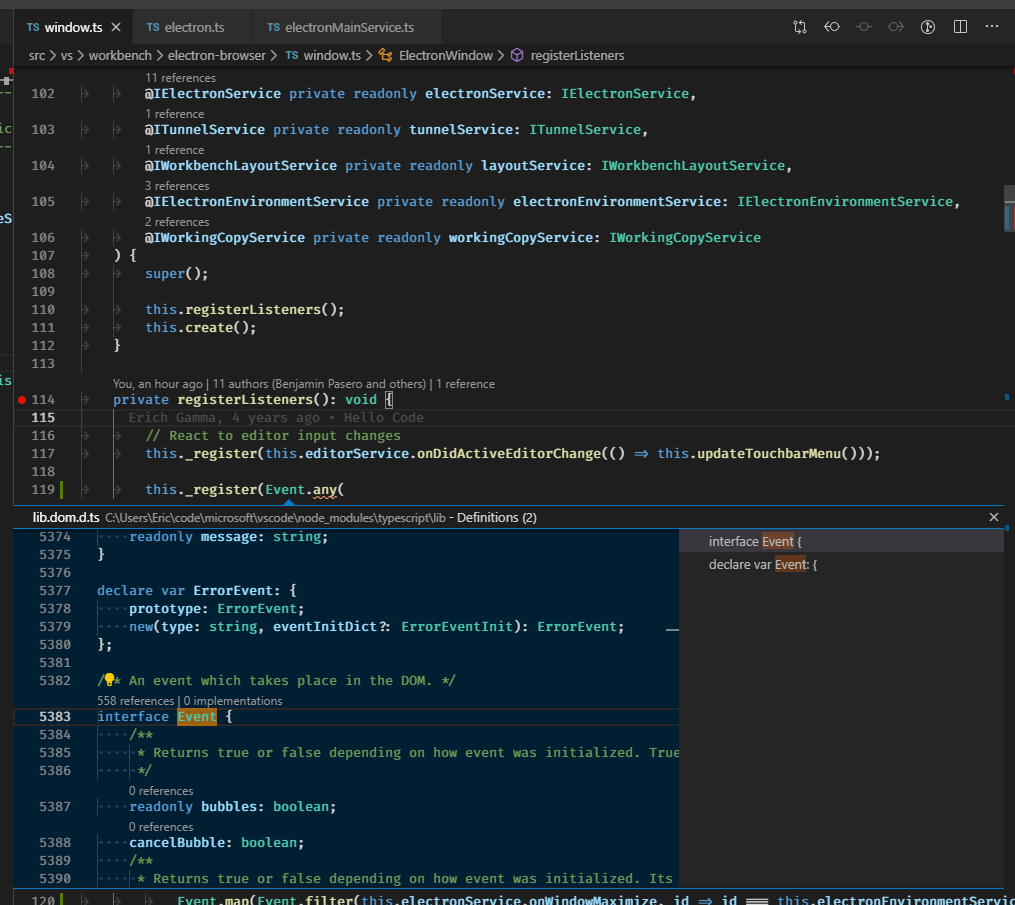Screen dimensions: 1015x905
Task: Click 'IWorkingCopyService' type on line 106
Action: [x=685, y=238]
